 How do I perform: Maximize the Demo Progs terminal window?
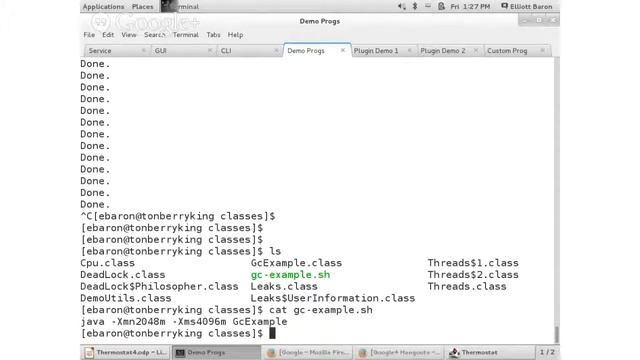[539, 20]
